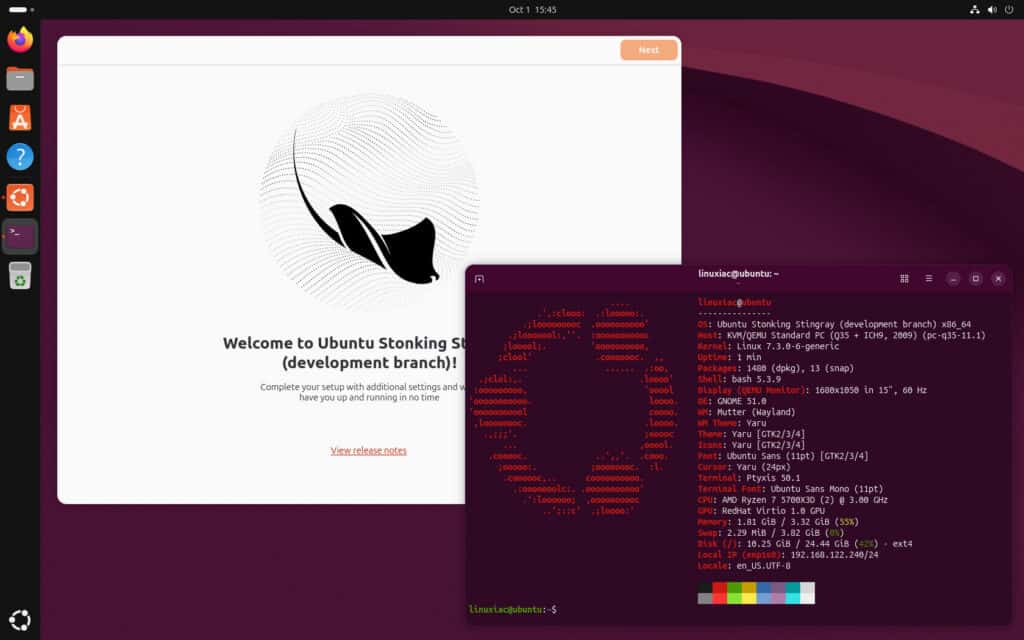Screen dimensions: 1024x640
Task: Open the clock showing Oct 1 15:45
Action: (x=532, y=9)
